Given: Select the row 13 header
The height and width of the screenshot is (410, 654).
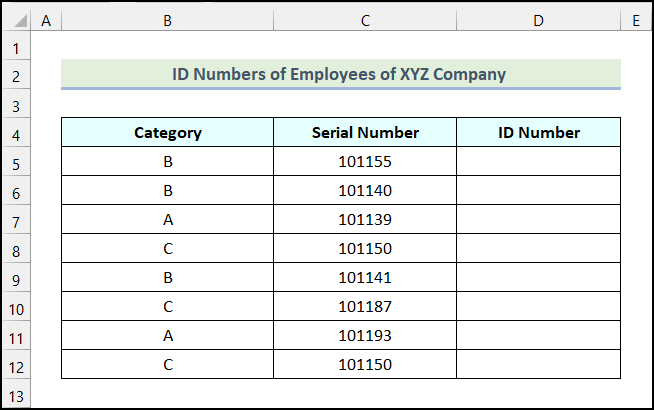Looking at the screenshot, I should (x=17, y=395).
